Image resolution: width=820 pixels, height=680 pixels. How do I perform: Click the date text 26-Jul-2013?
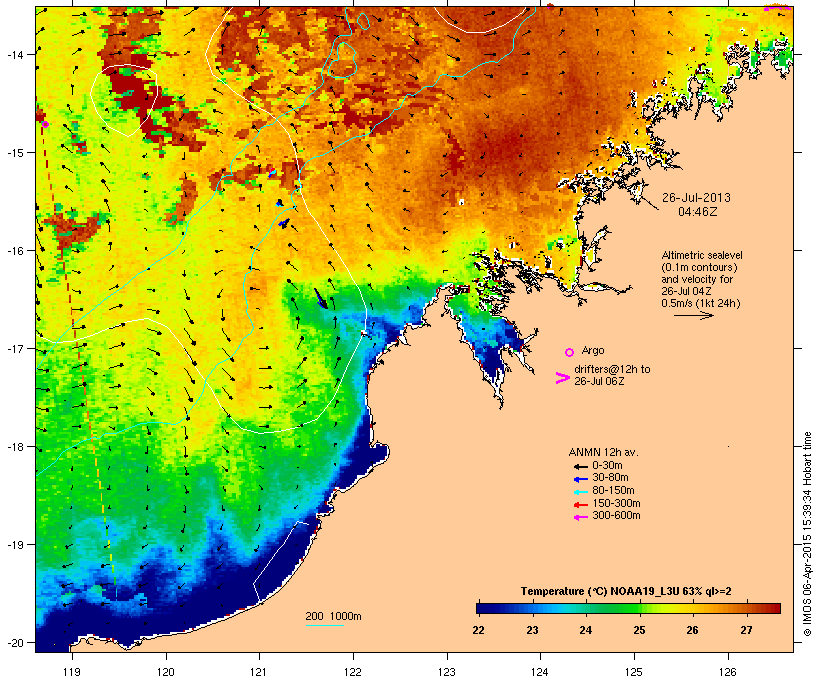pyautogui.click(x=696, y=198)
